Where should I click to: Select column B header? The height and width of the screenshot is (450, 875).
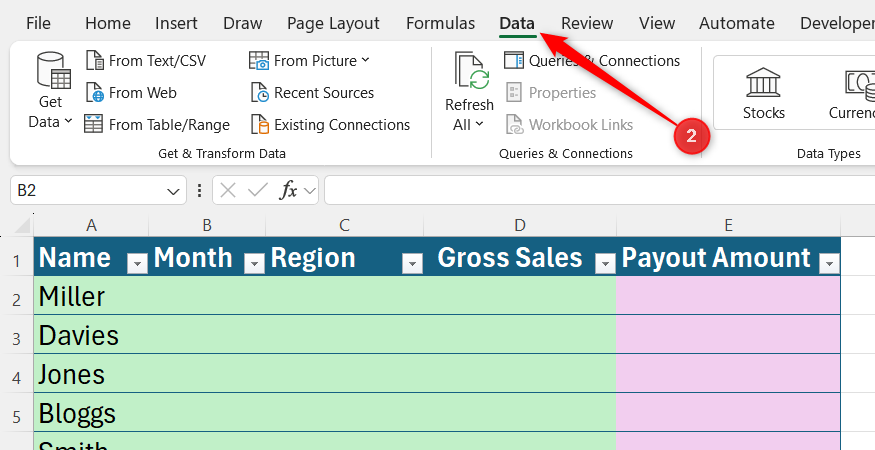click(207, 226)
